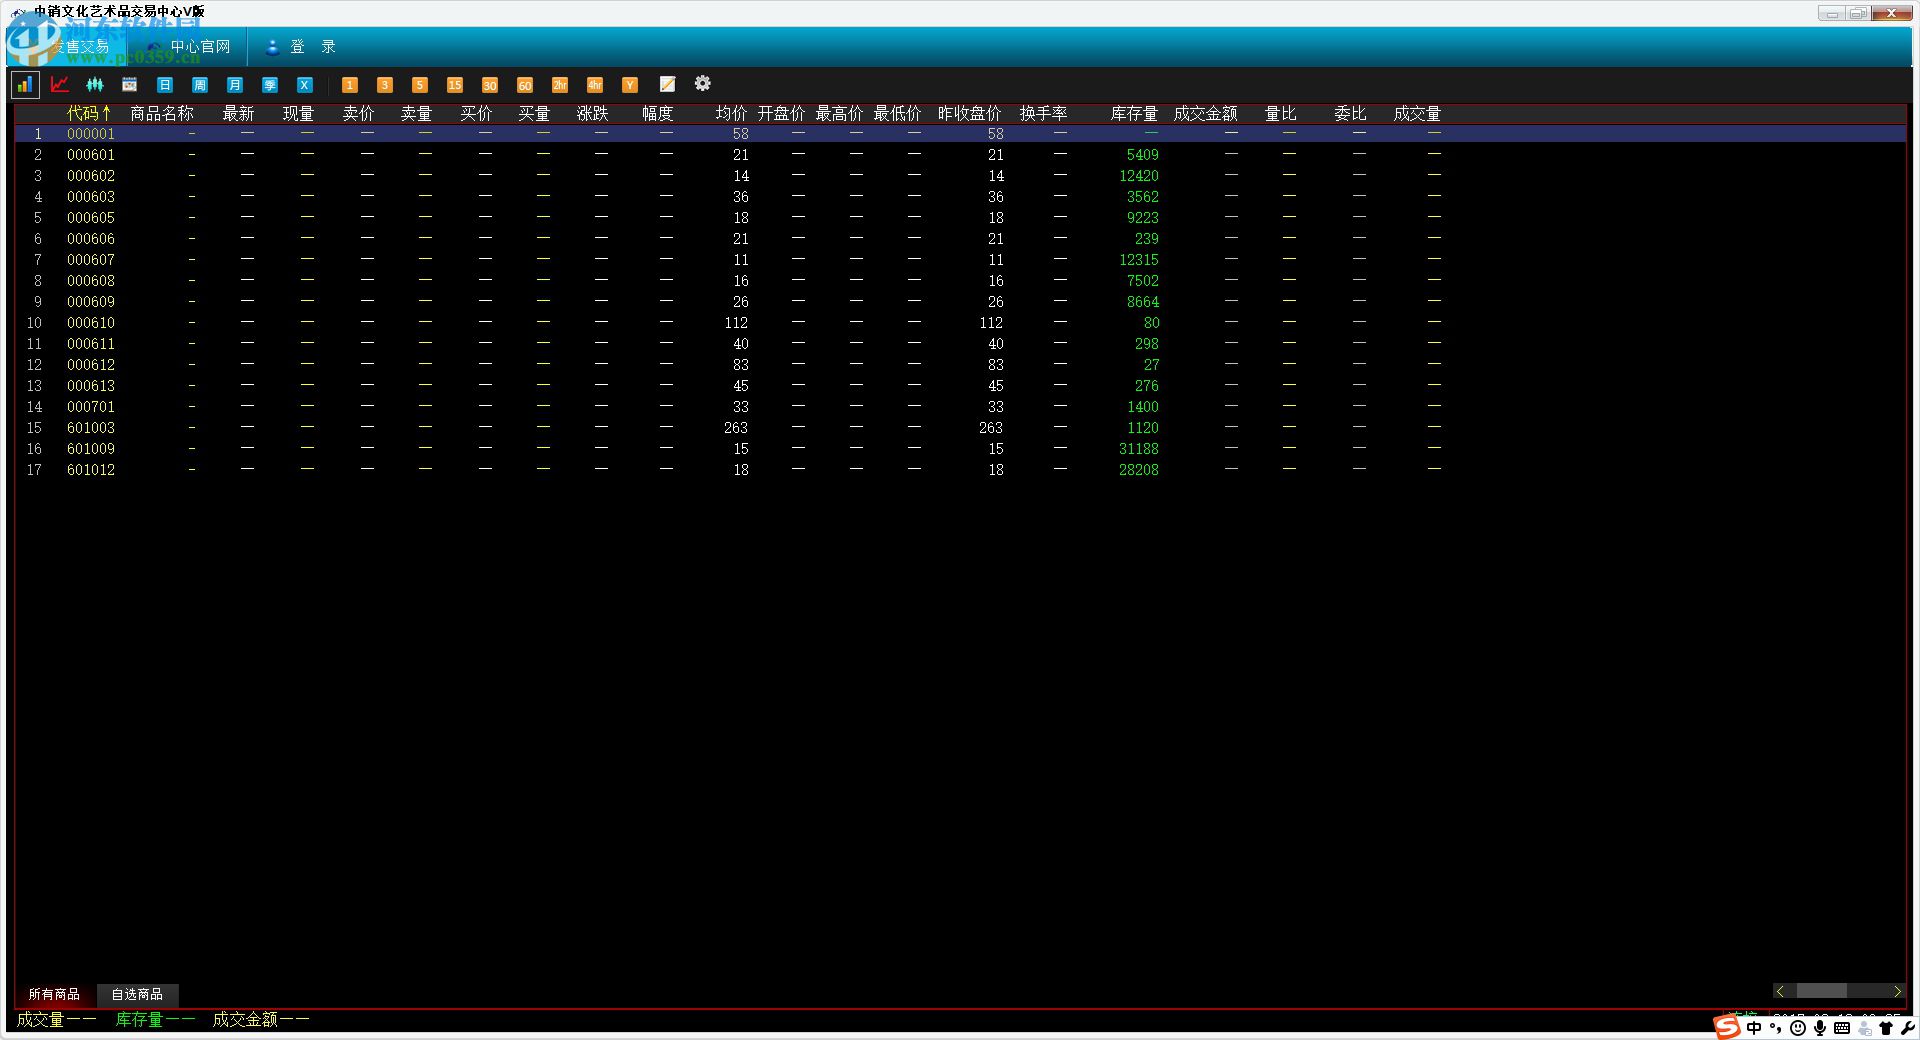Screen dimensions: 1920x1040
Task: Sort by the 代码 column header
Action: 89,113
